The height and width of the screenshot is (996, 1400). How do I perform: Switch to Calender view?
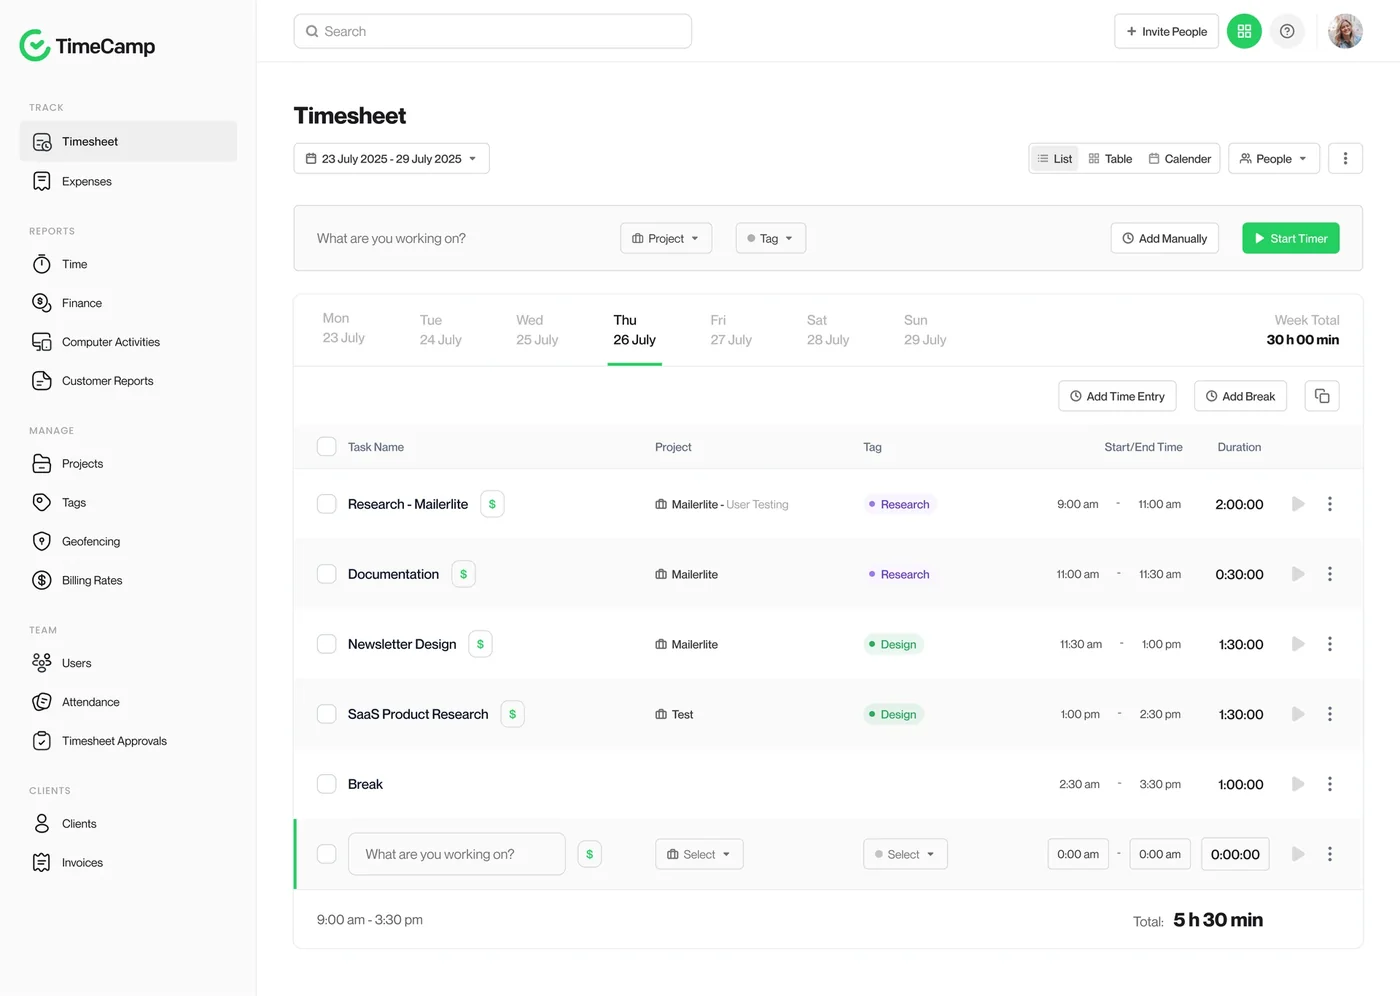[x=1180, y=158]
